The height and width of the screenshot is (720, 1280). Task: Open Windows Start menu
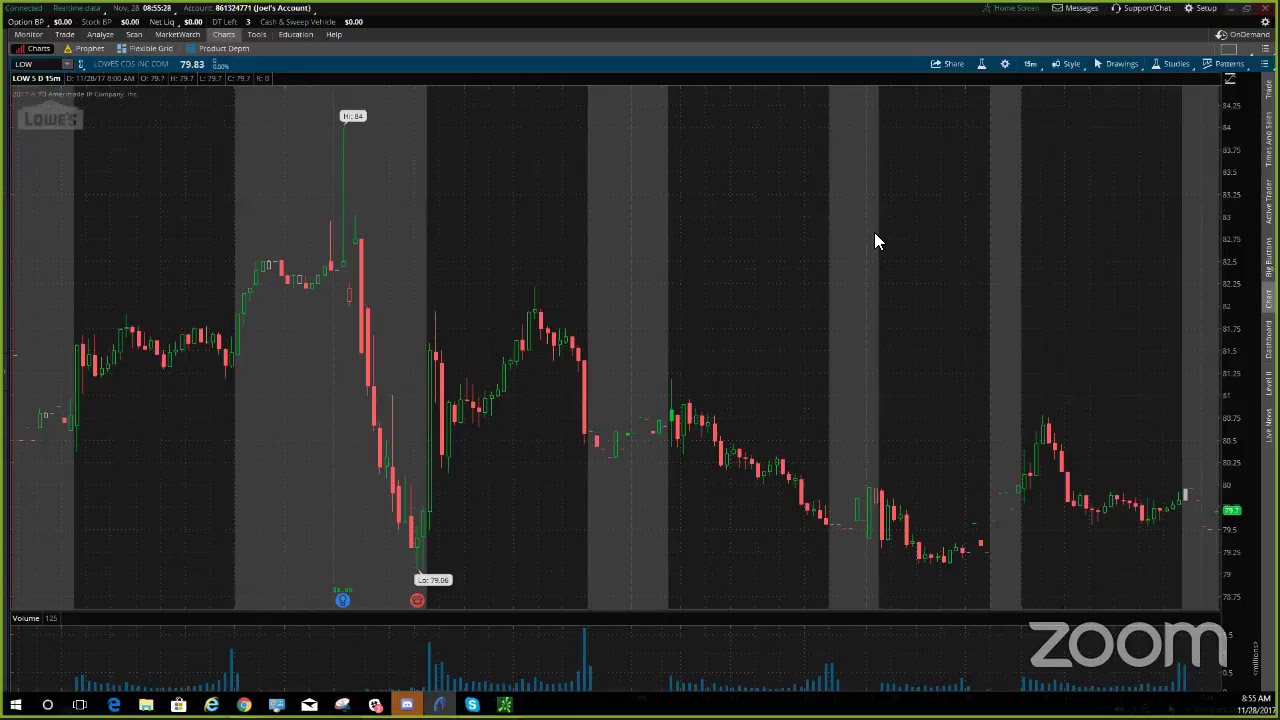[15, 705]
